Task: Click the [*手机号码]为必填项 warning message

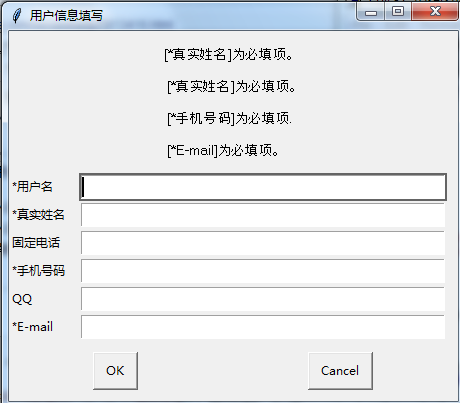Action: coord(230,118)
